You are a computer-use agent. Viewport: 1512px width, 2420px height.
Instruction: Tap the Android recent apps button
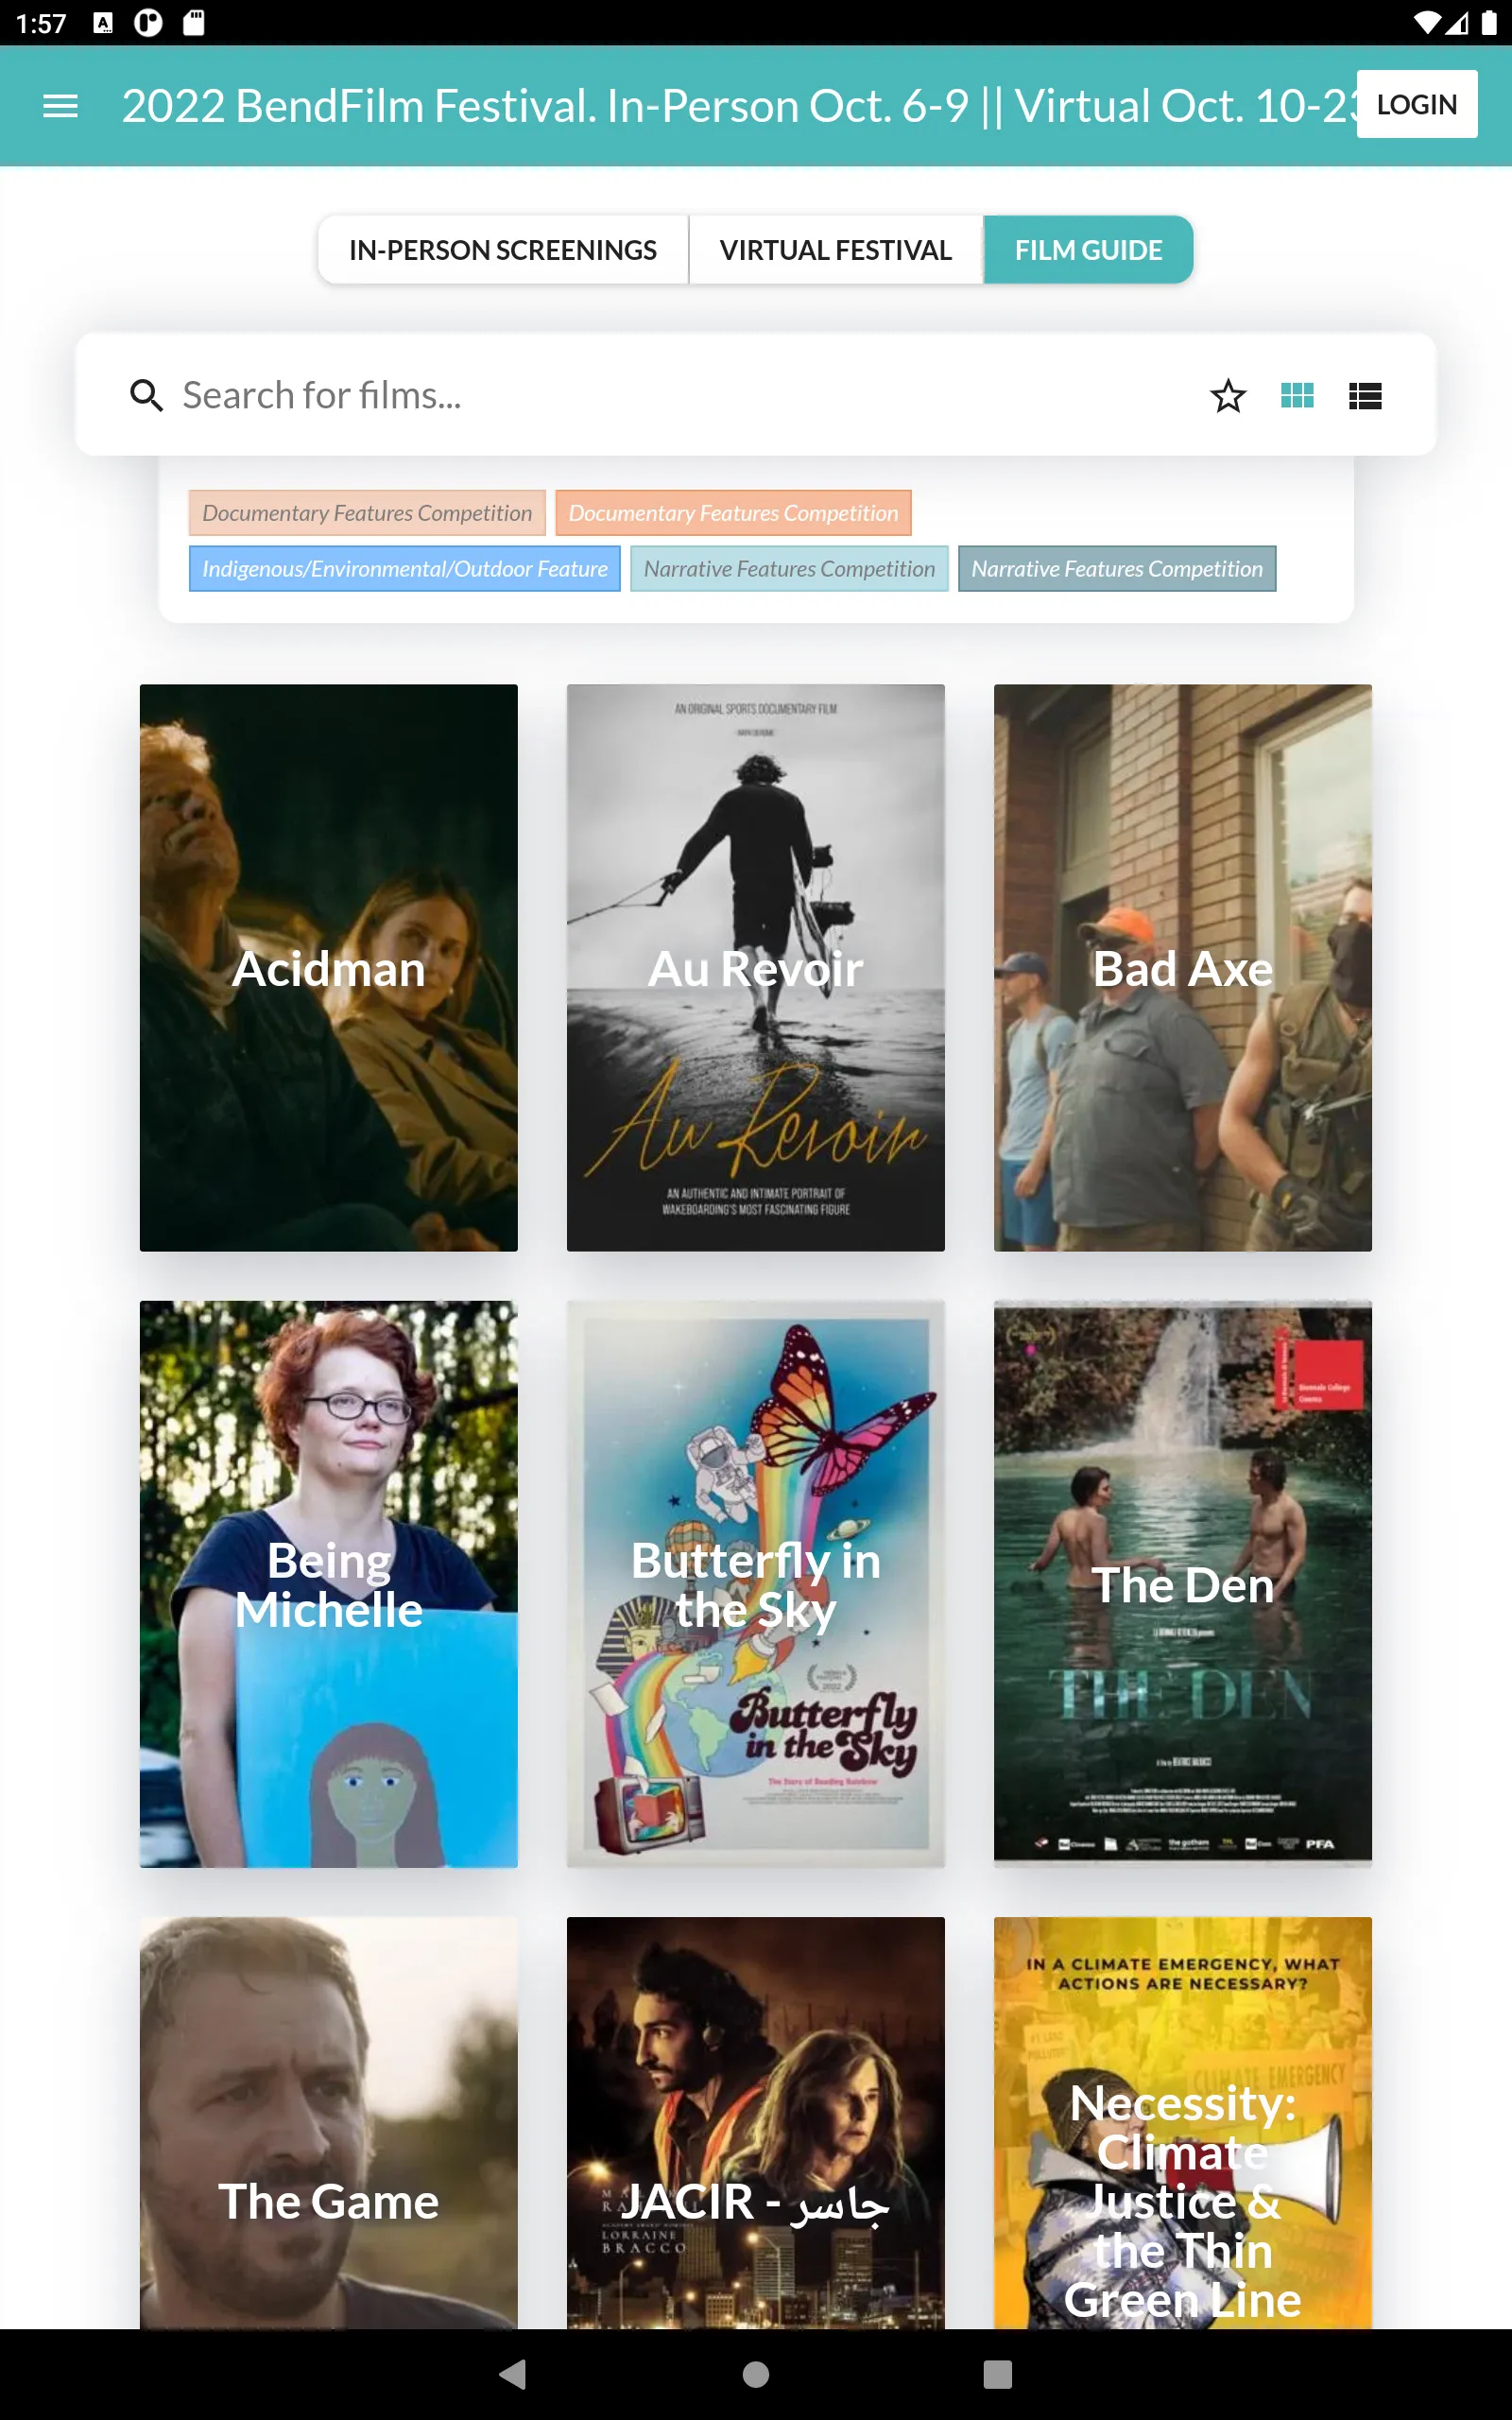[x=998, y=2374]
